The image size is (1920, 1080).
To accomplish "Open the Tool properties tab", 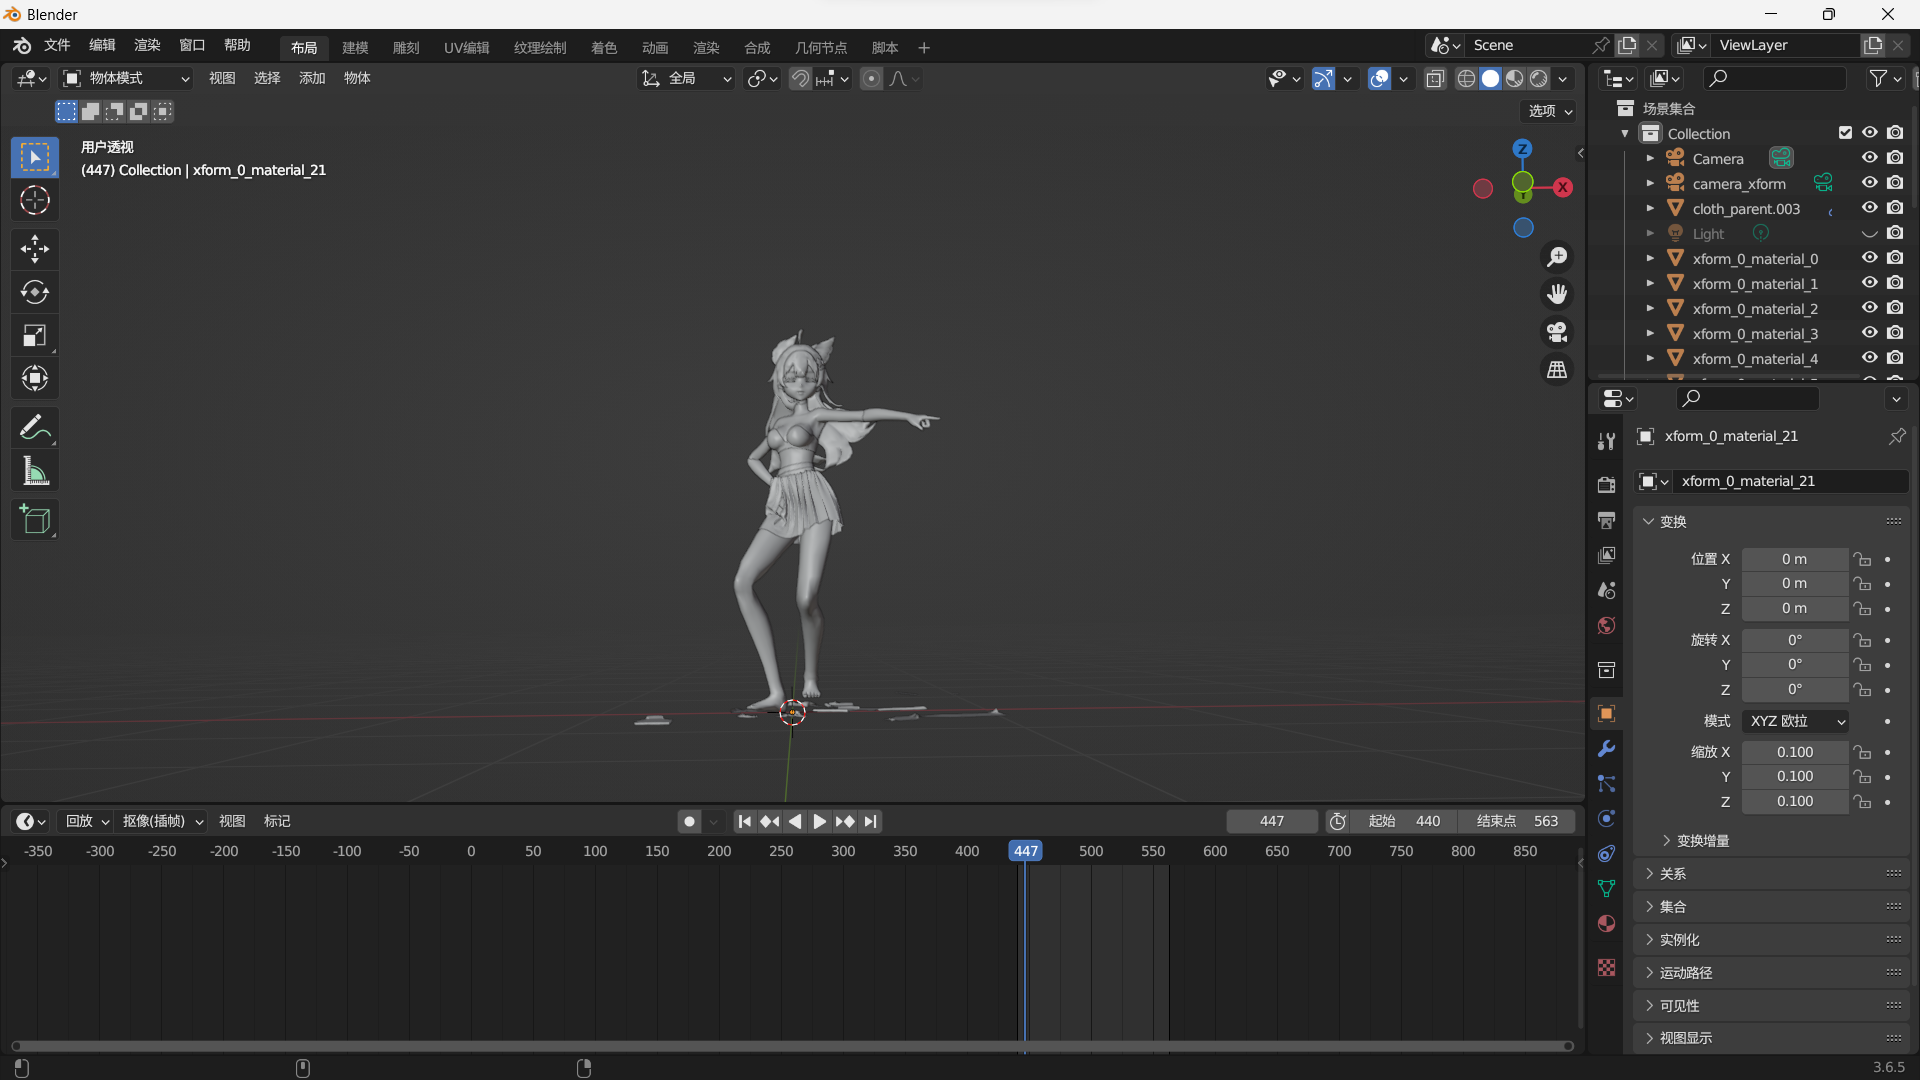I will pos(1606,441).
